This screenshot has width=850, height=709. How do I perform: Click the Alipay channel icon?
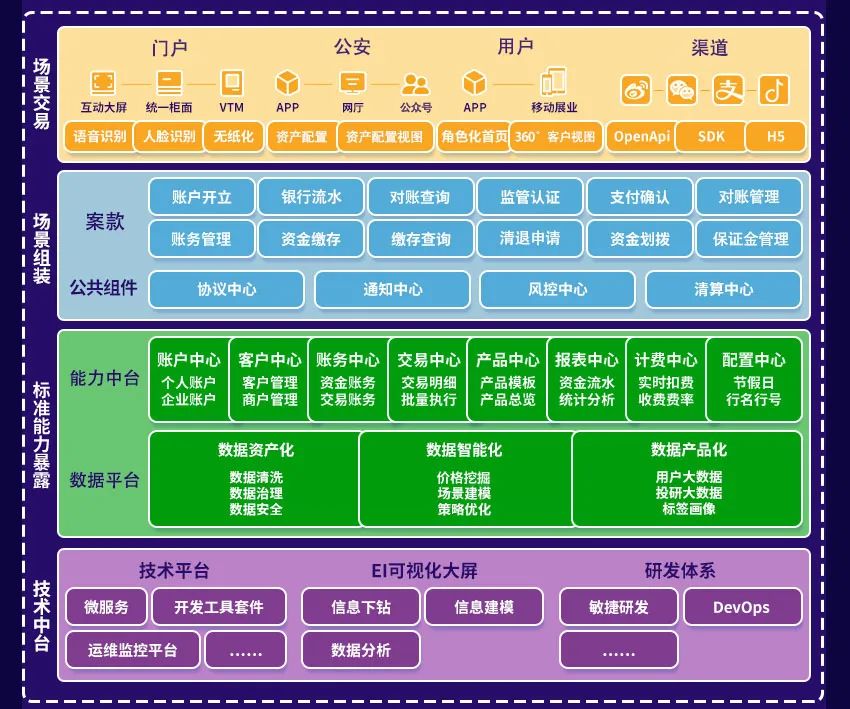(728, 91)
